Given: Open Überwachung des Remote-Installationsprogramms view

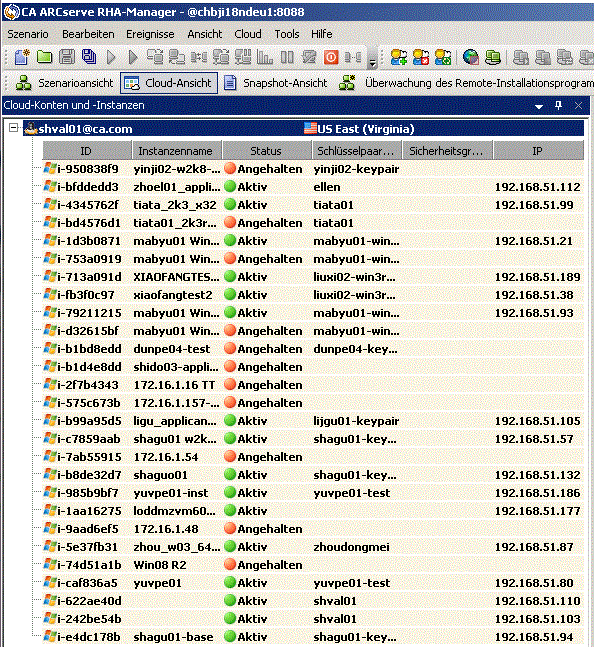Looking at the screenshot, I should click(479, 83).
